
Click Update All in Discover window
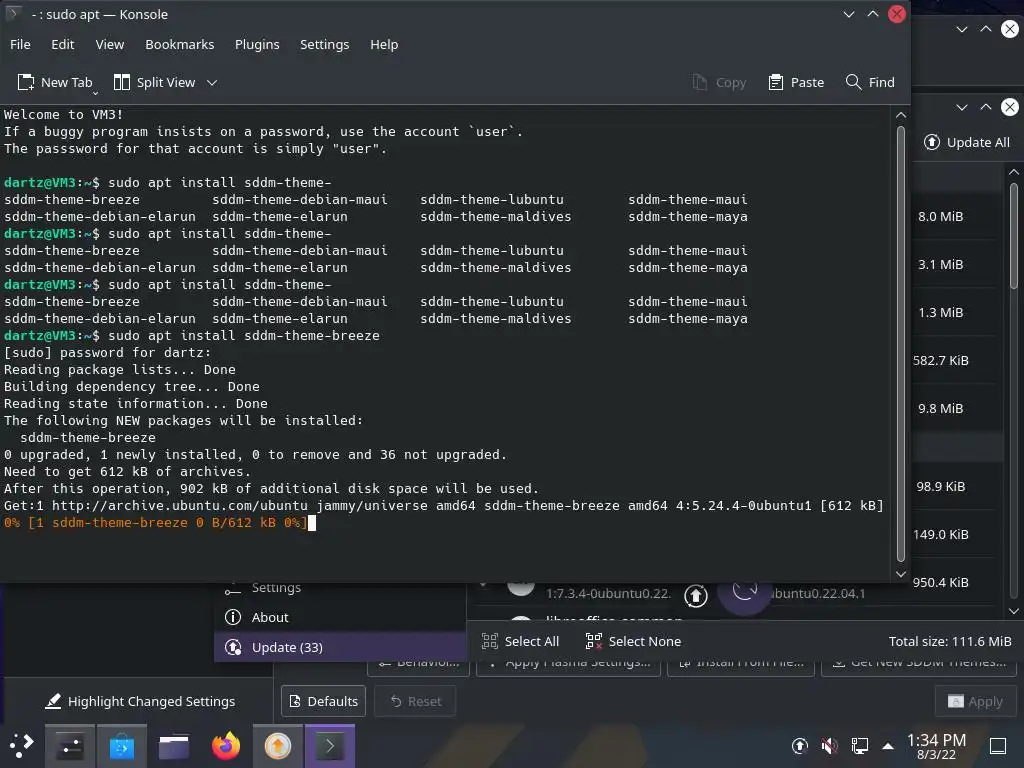point(967,142)
